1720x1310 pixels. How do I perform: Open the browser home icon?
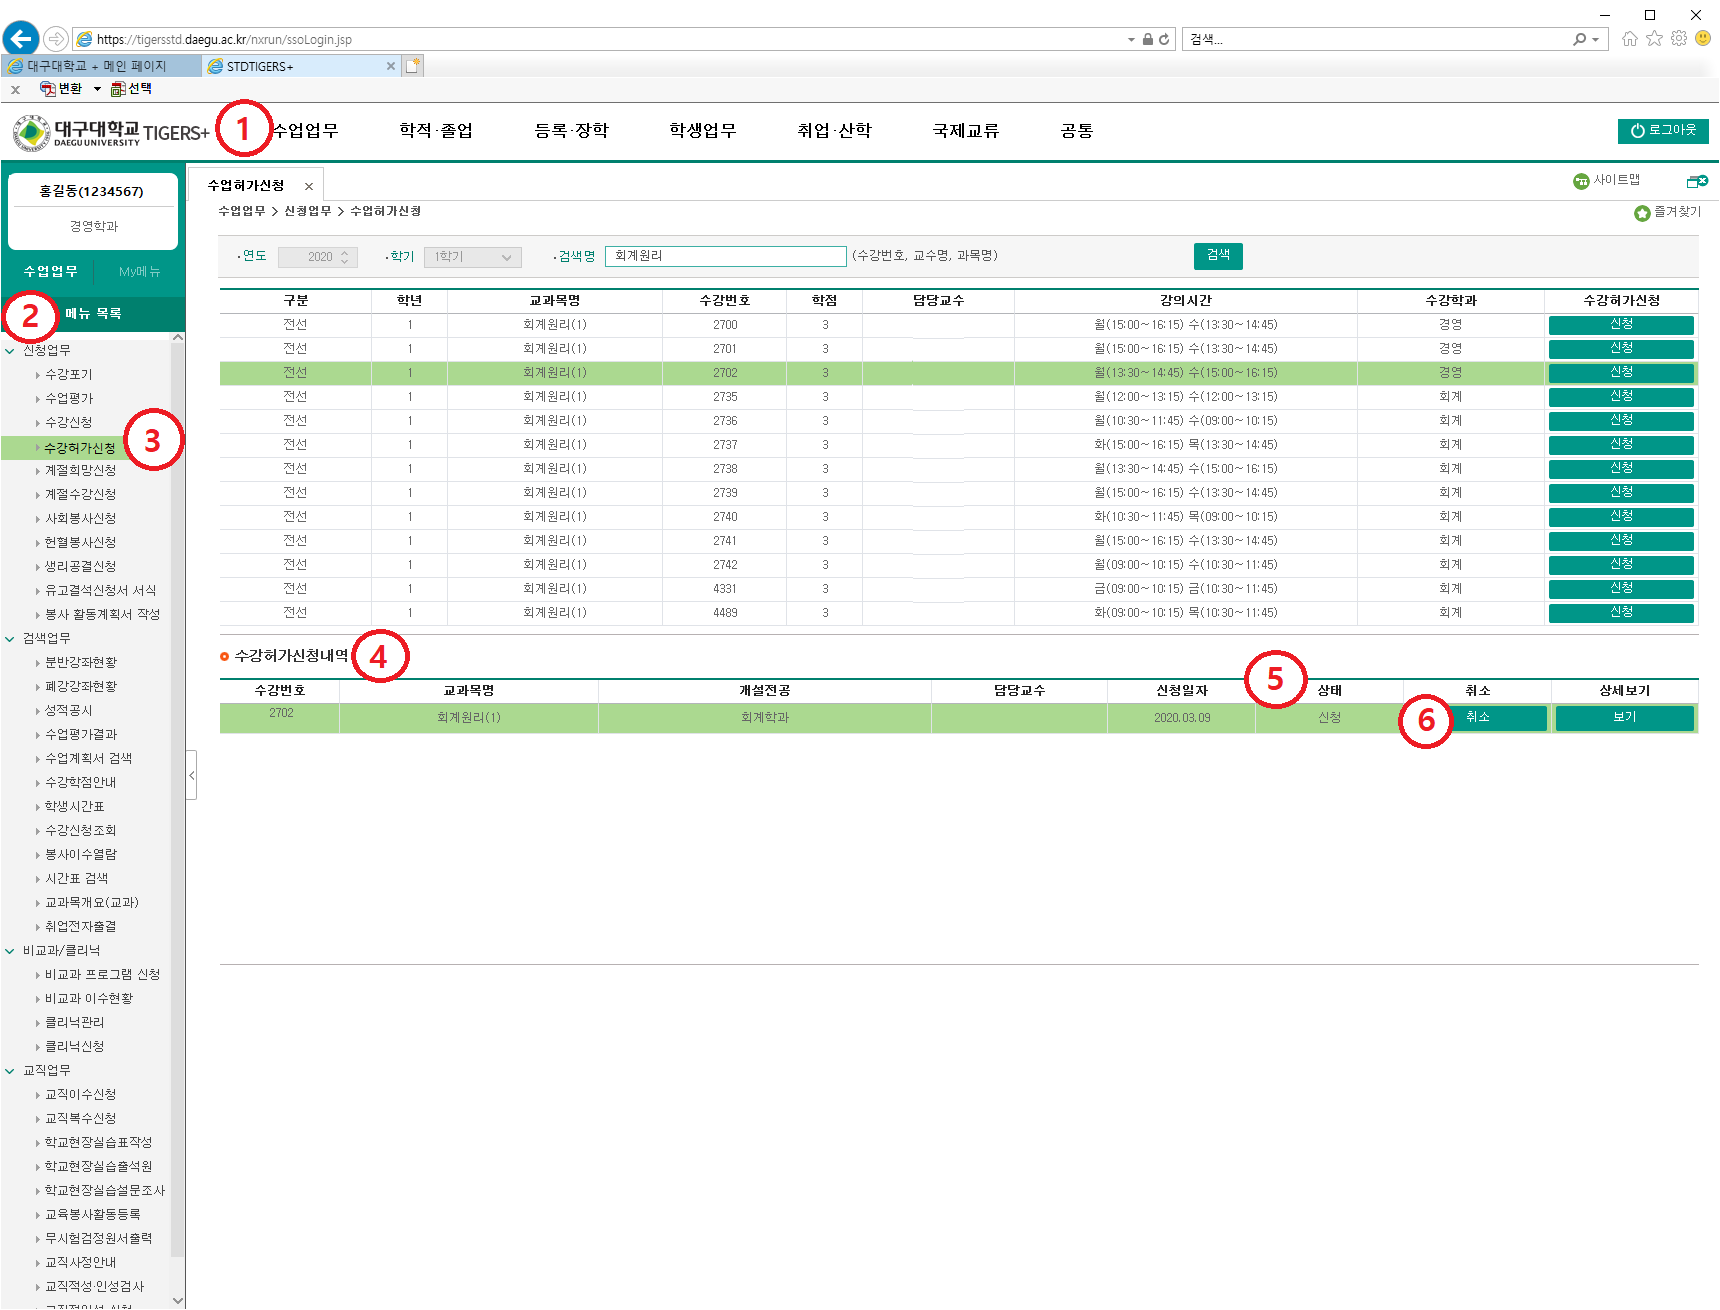(x=1630, y=39)
